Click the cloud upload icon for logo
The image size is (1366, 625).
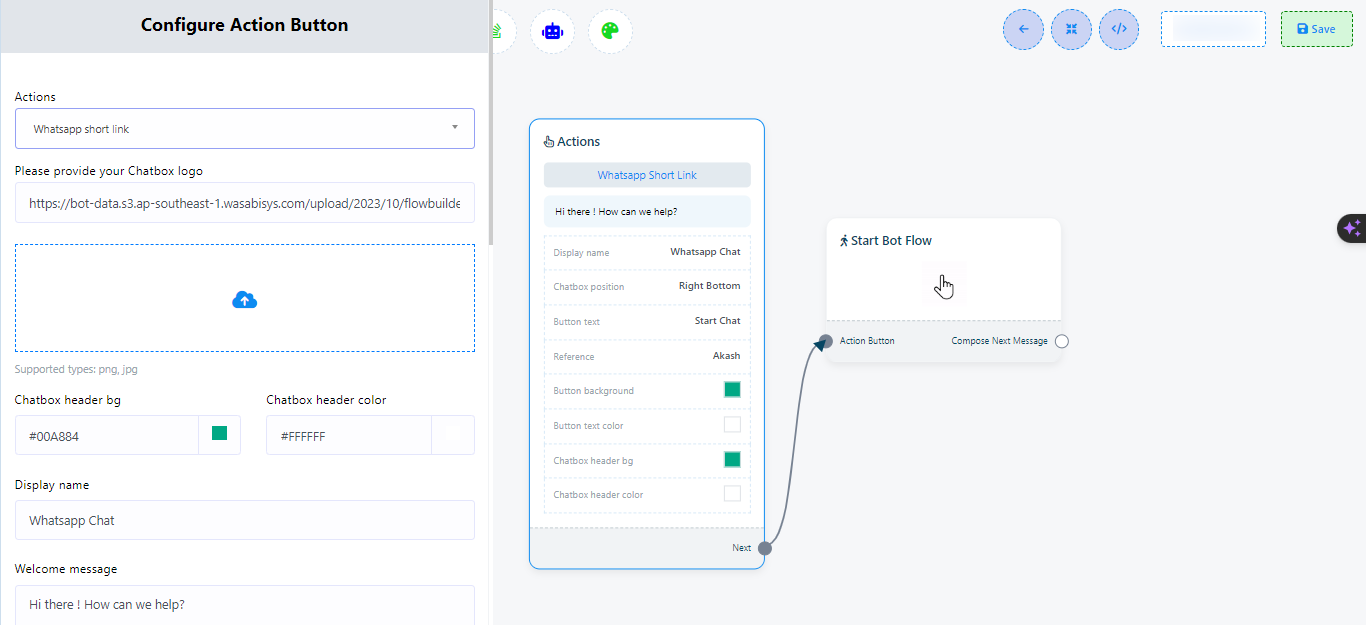click(x=245, y=299)
